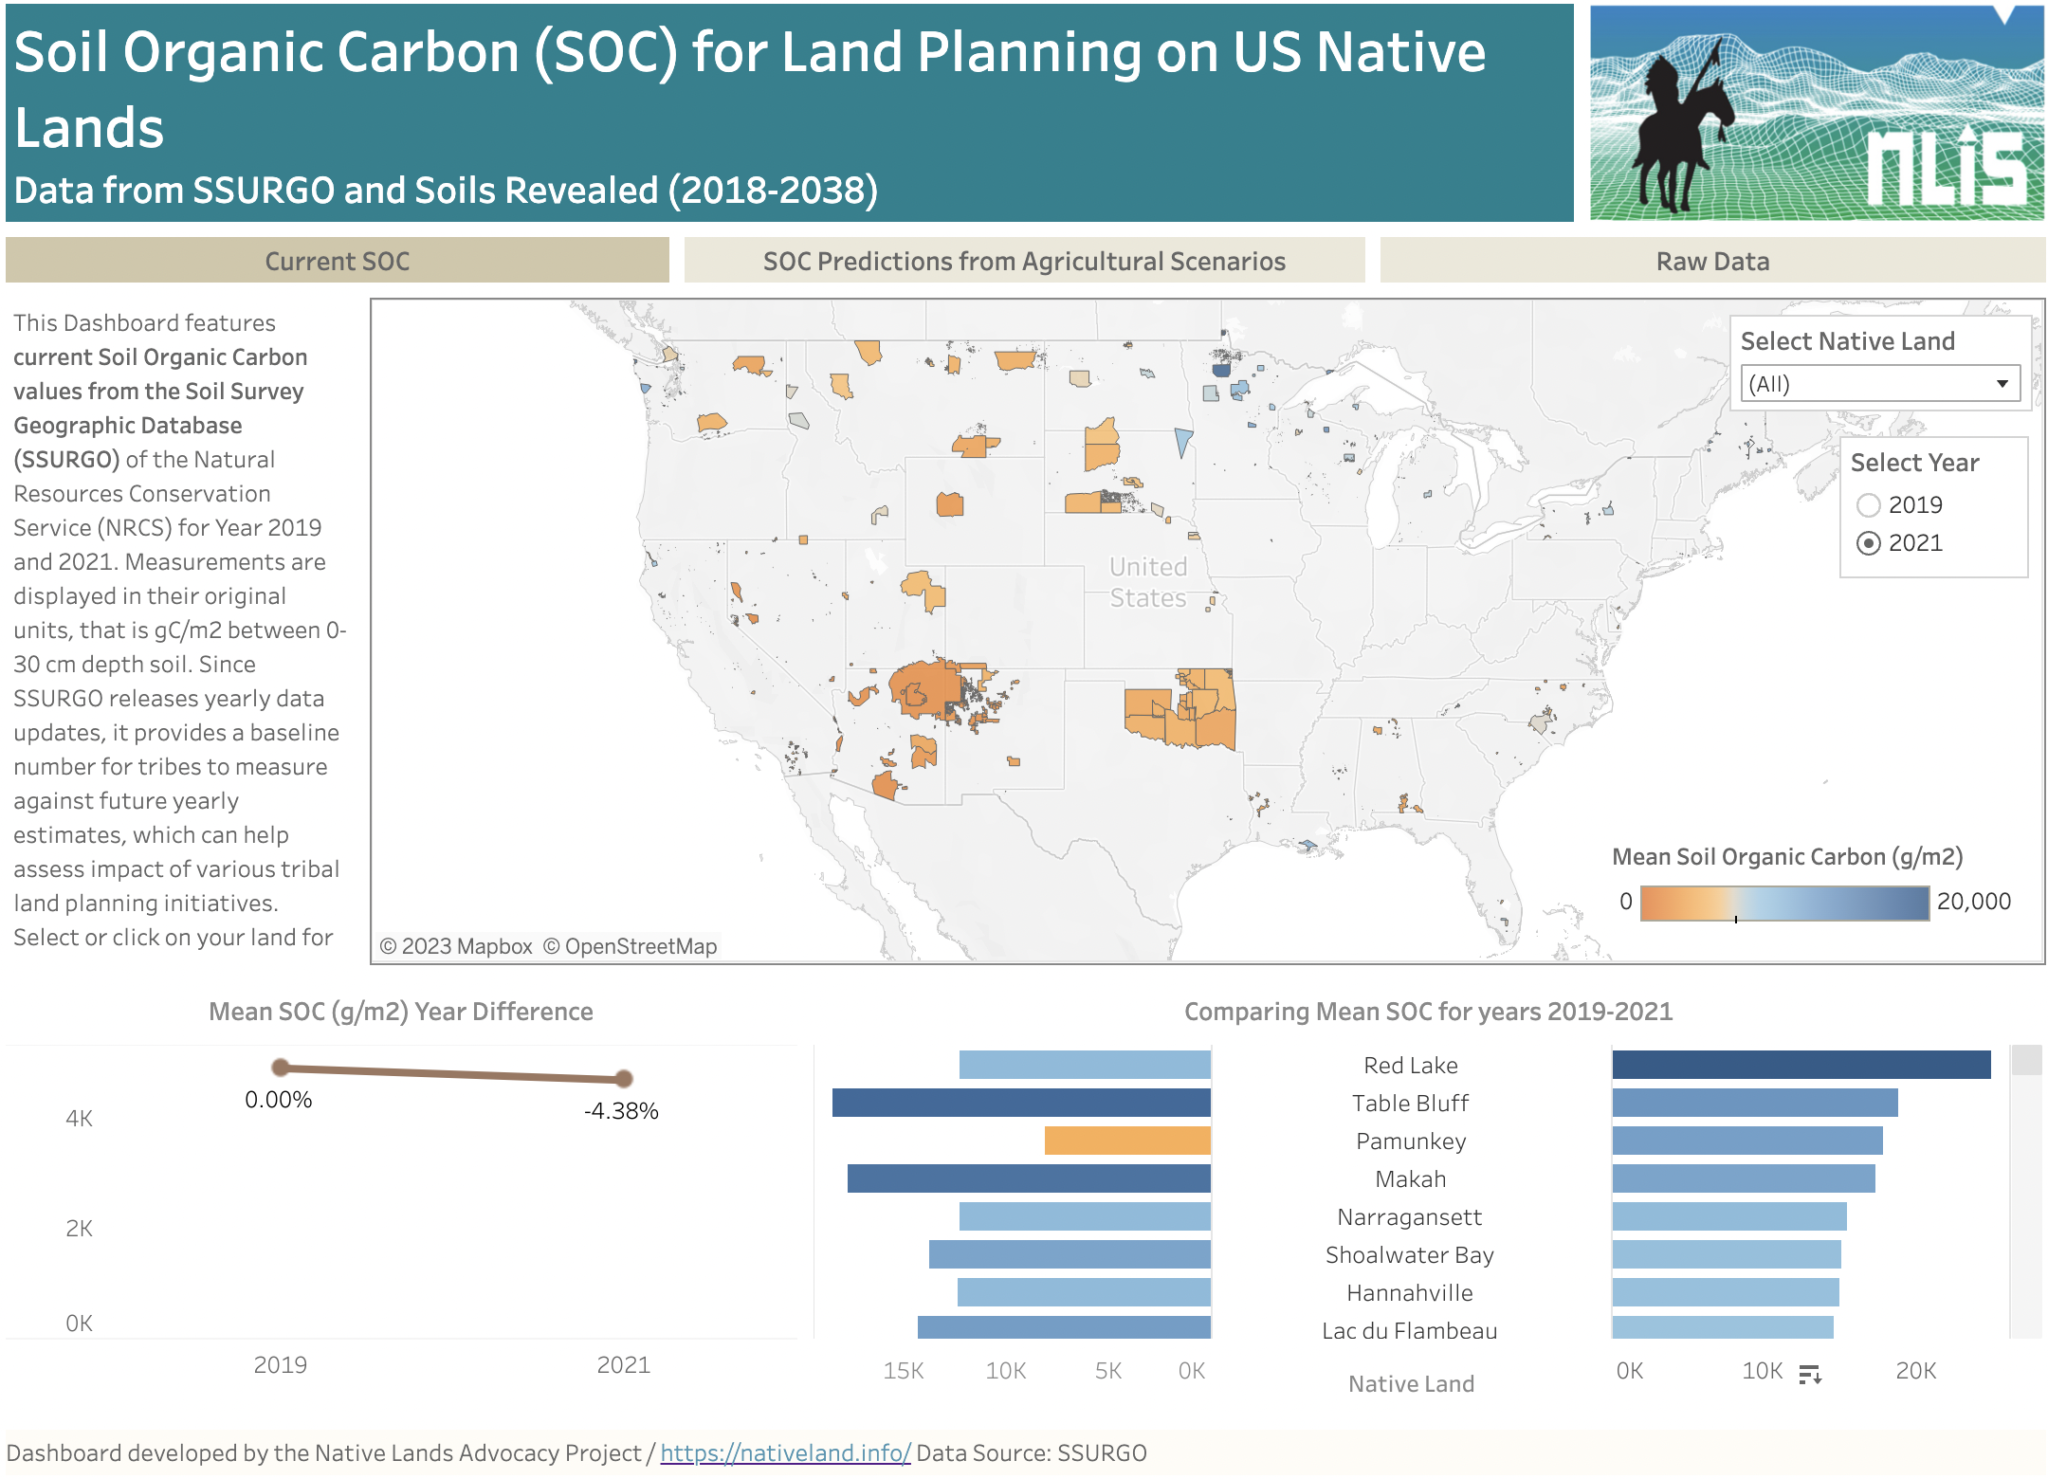The width and height of the screenshot is (2048, 1479).
Task: Open the Raw Data tab
Action: (1711, 261)
